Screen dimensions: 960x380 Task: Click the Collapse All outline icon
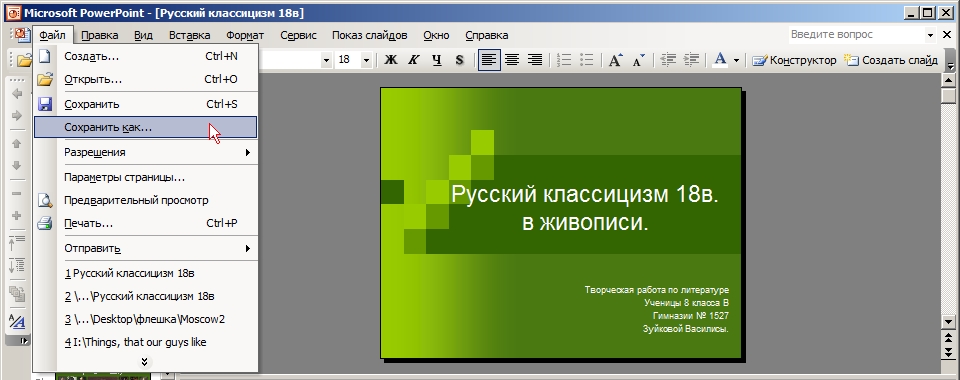pos(17,243)
